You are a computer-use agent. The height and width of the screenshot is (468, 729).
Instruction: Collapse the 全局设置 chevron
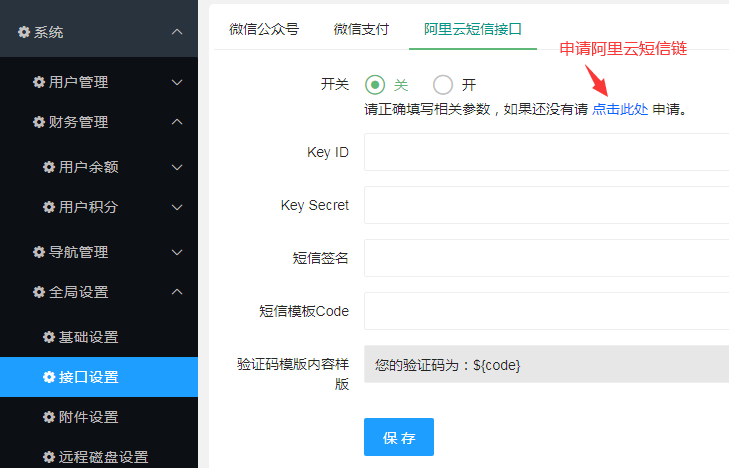[177, 292]
